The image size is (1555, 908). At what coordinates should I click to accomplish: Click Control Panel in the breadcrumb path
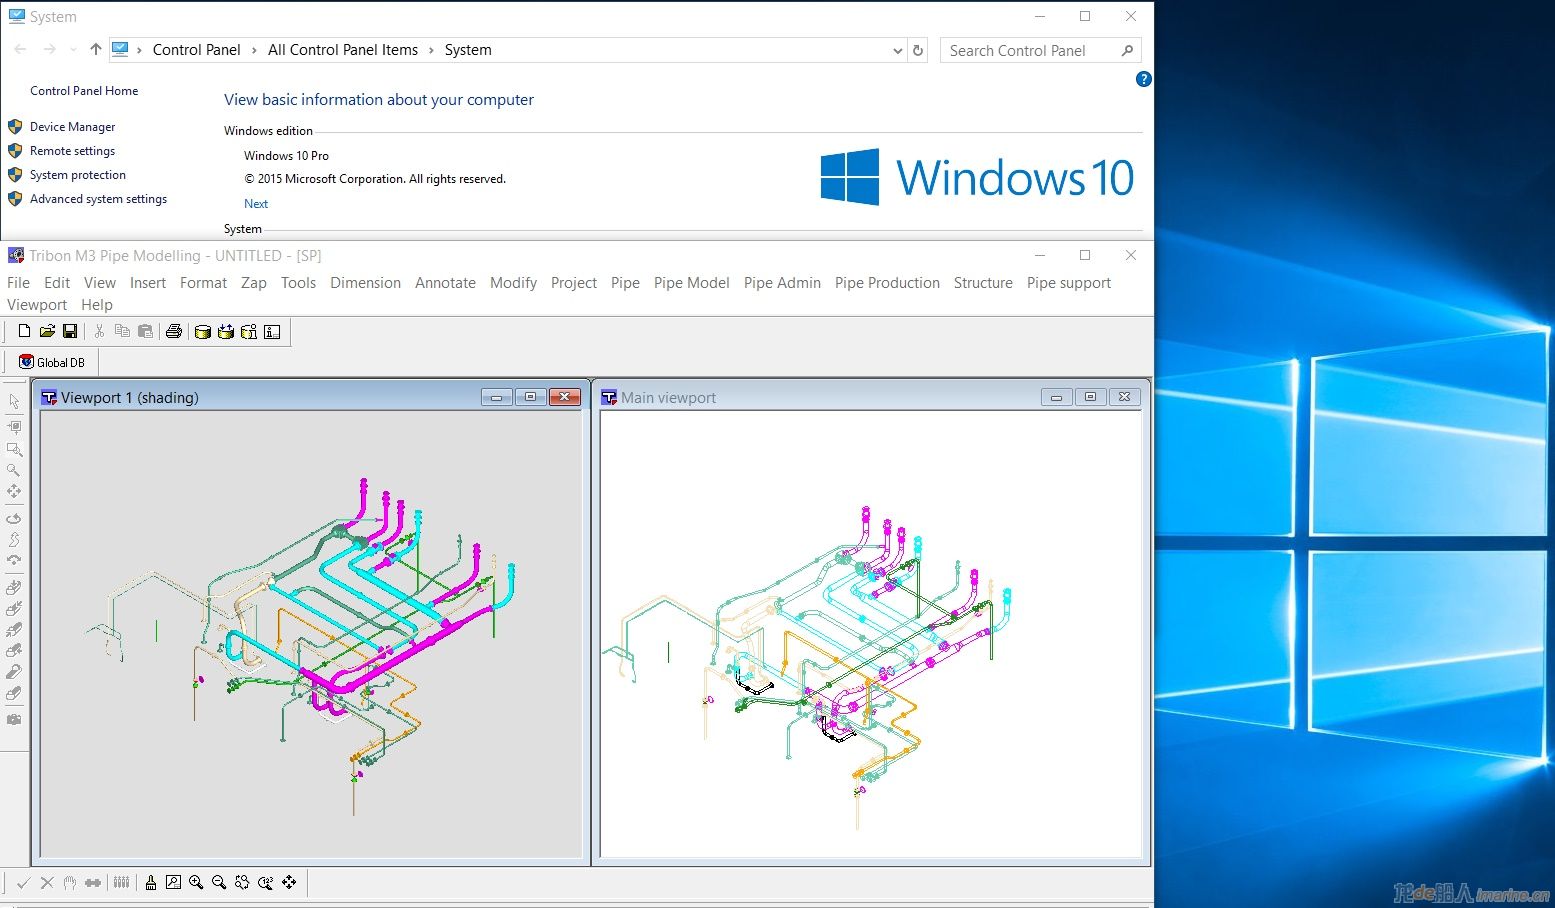tap(196, 50)
